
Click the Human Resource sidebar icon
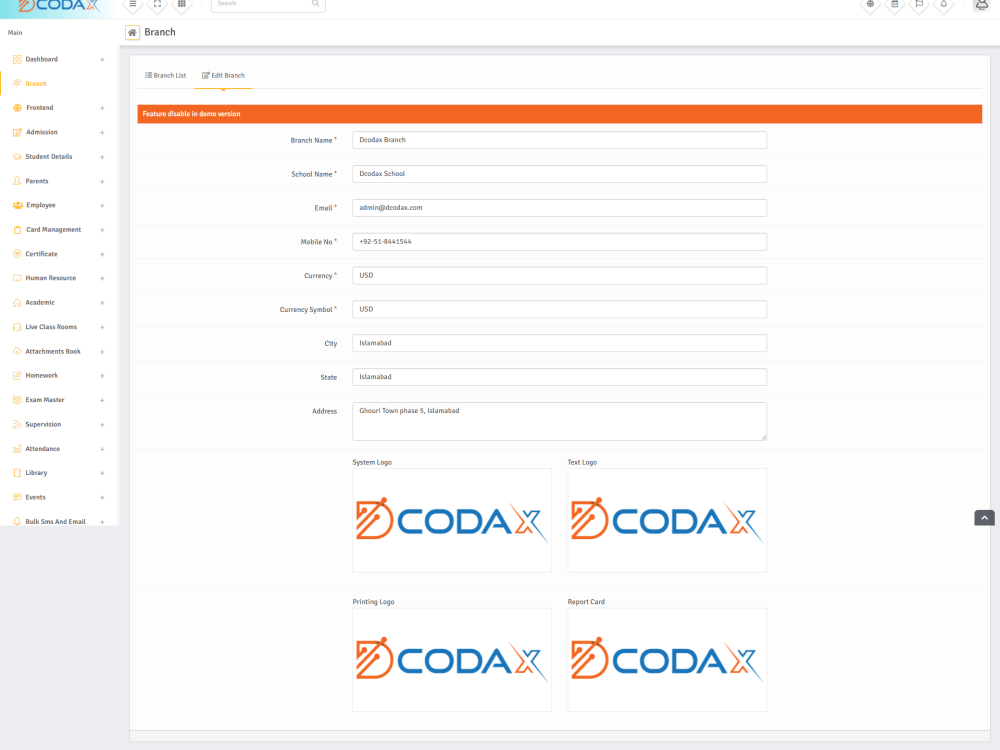[x=17, y=278]
